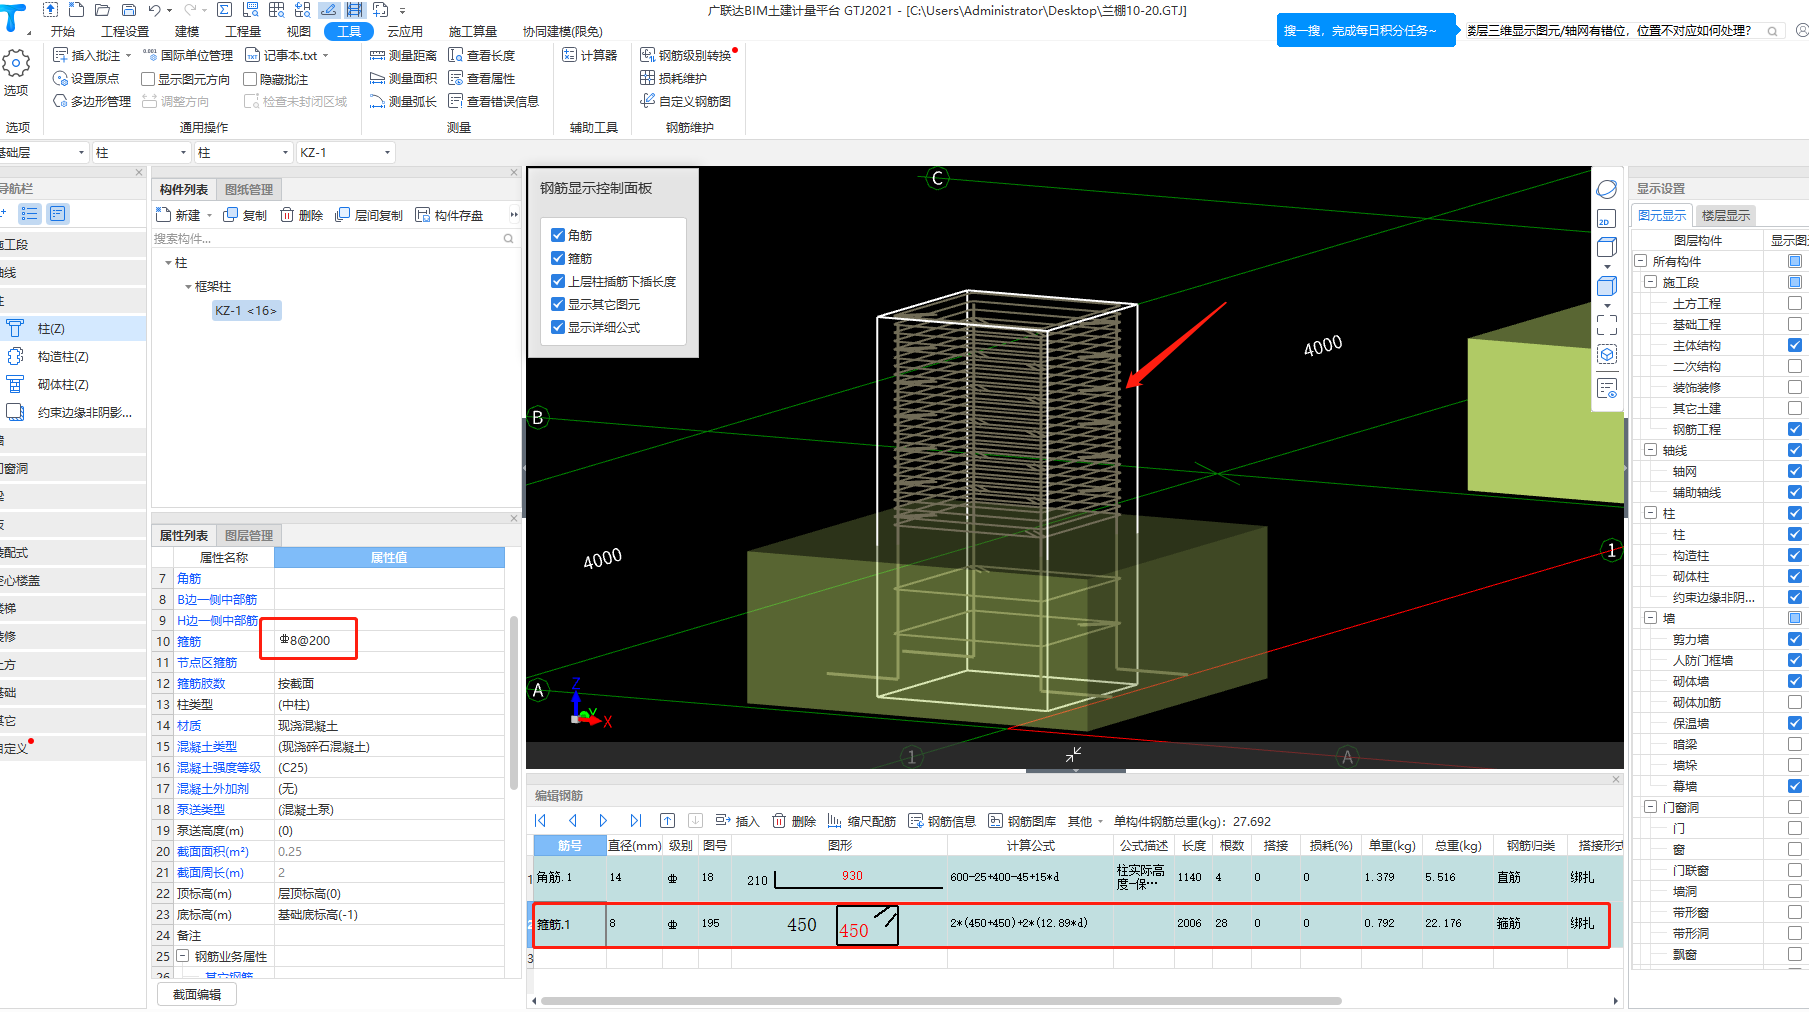The height and width of the screenshot is (1012, 1809).
Task: Switch to 楼层显示 tab
Action: coord(1726,215)
